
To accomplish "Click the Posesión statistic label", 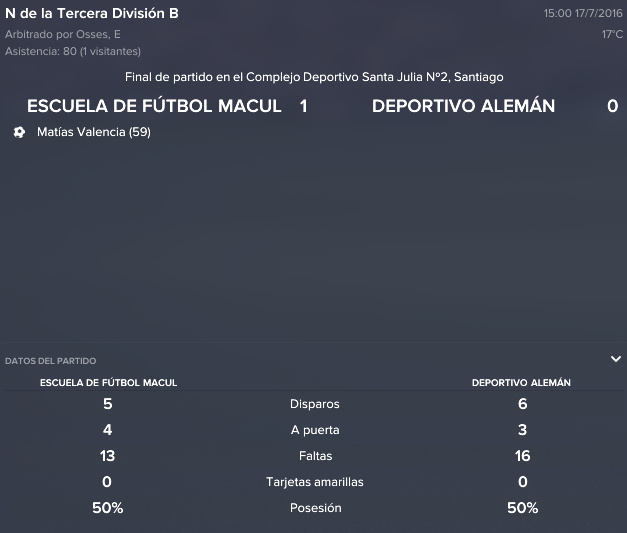I will (315, 508).
